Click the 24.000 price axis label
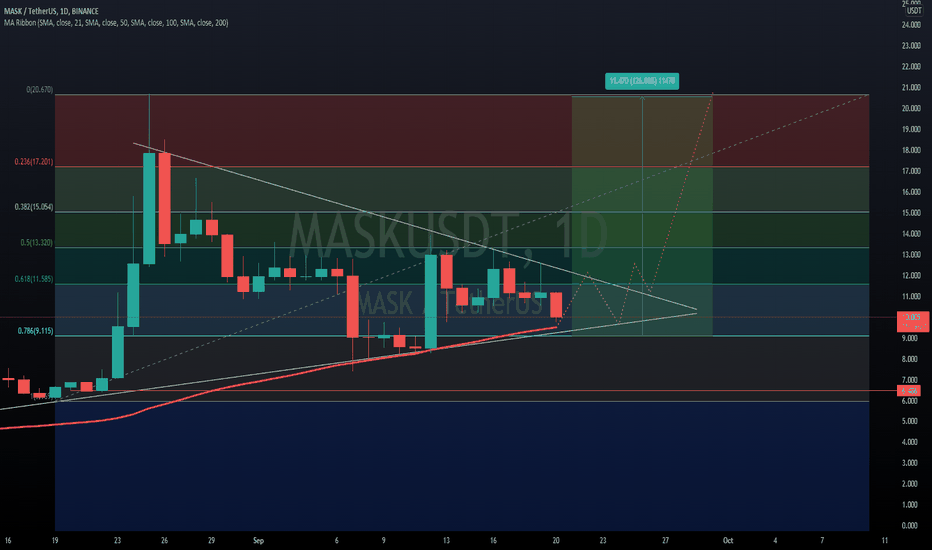Image resolution: width=932 pixels, height=550 pixels. pyautogui.click(x=911, y=25)
